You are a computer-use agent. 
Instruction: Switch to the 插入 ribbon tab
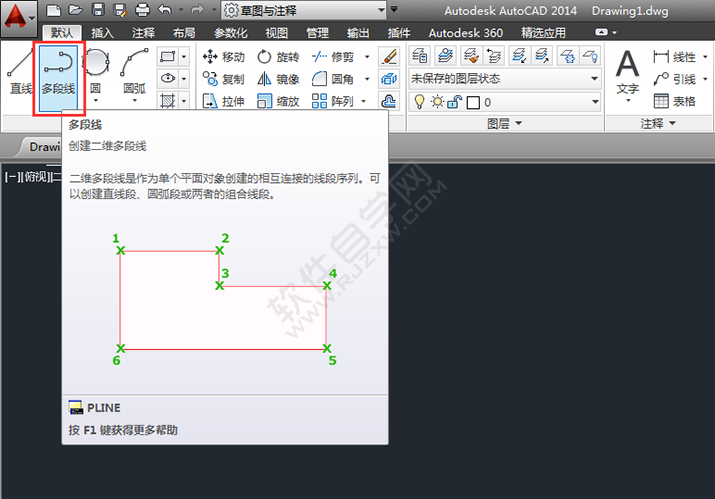[x=102, y=33]
